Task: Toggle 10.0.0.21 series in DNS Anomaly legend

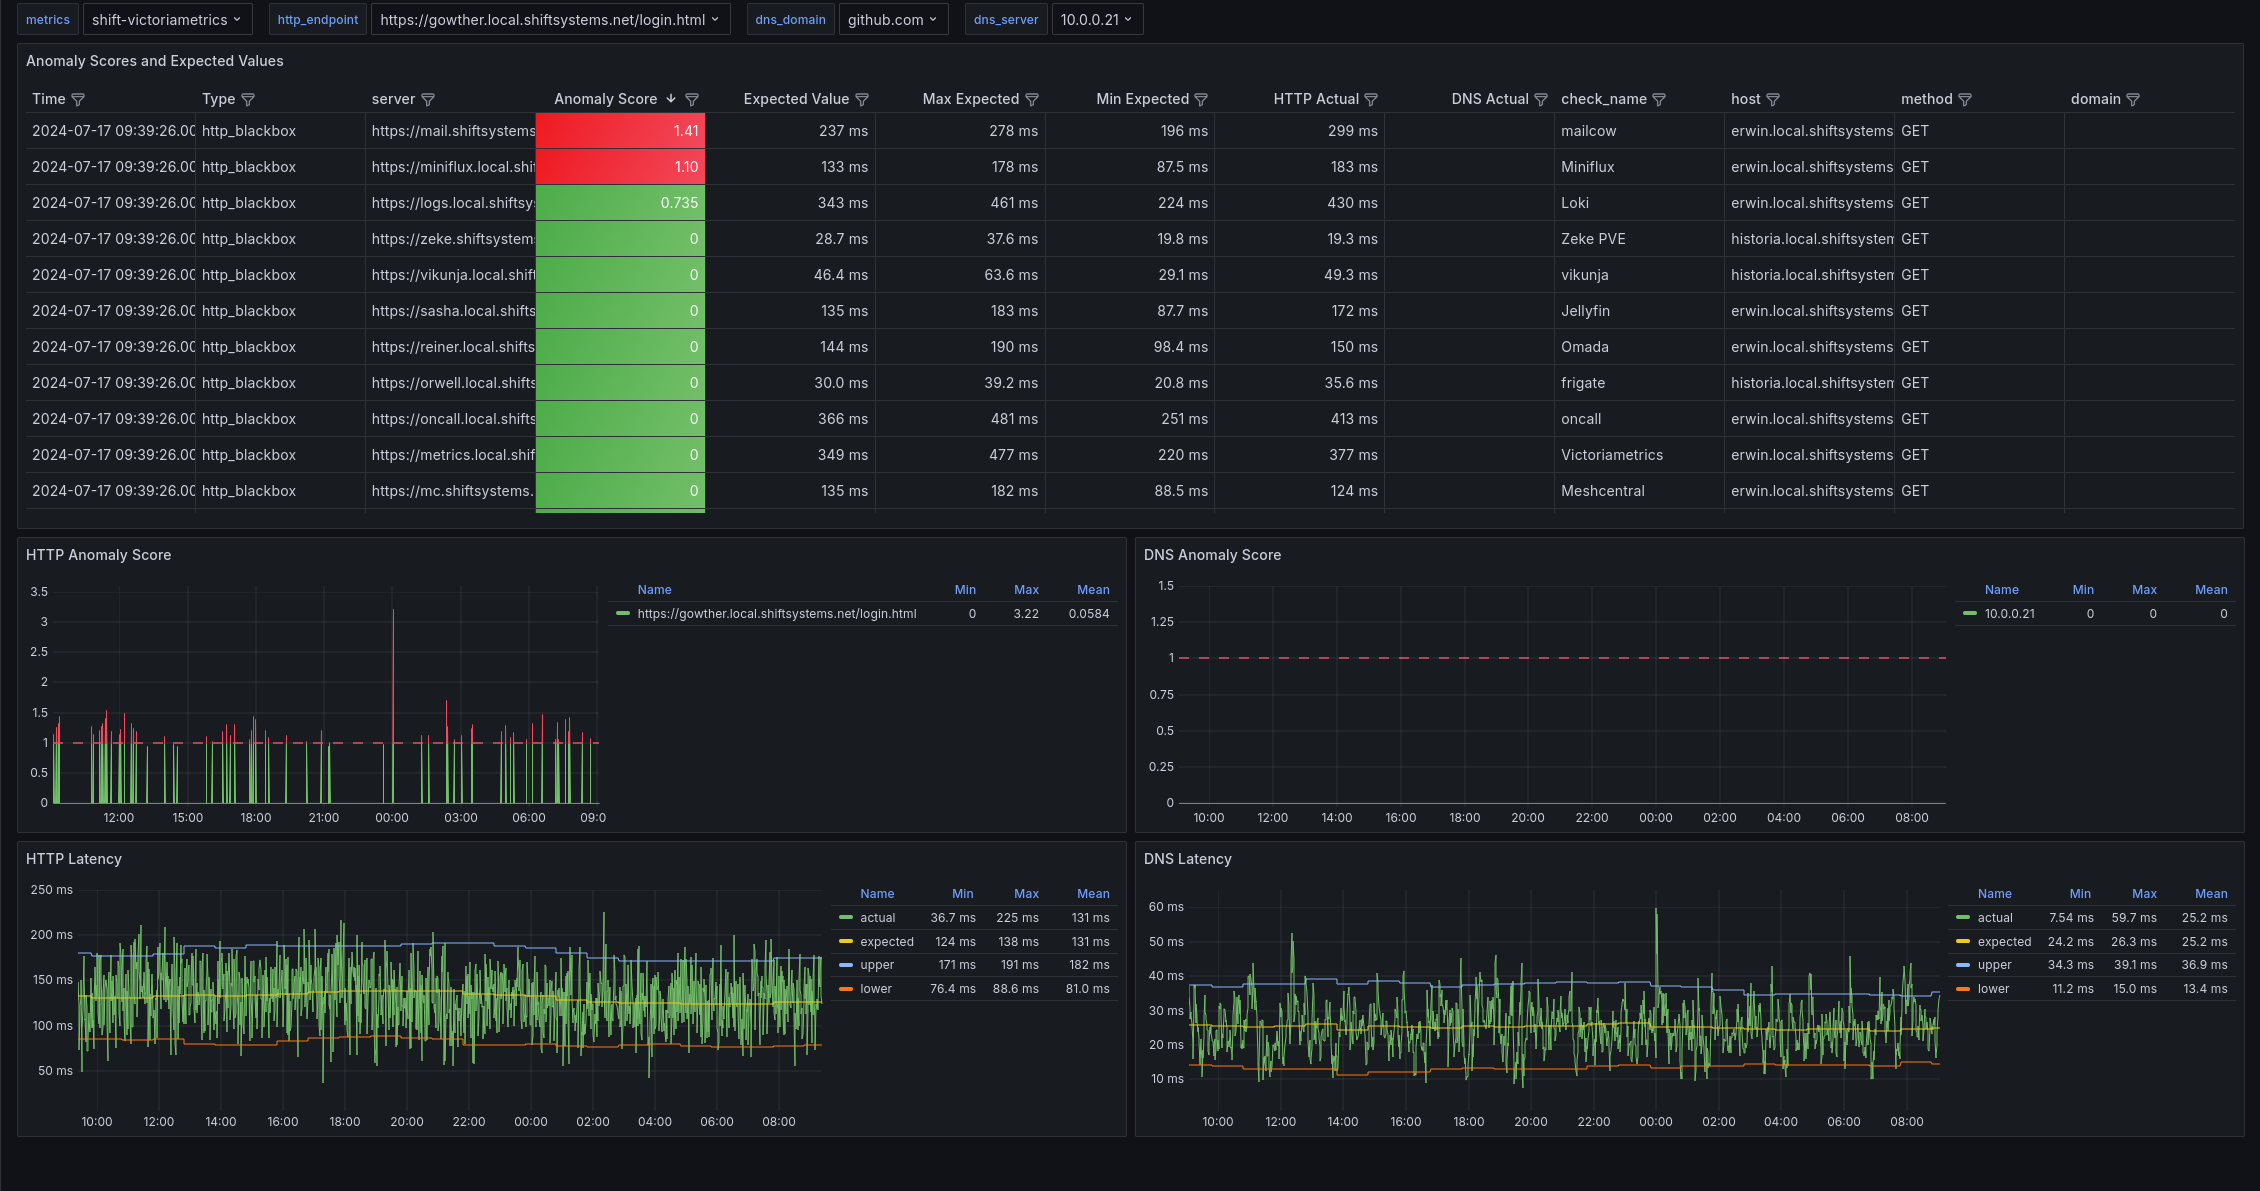Action: click(2009, 614)
